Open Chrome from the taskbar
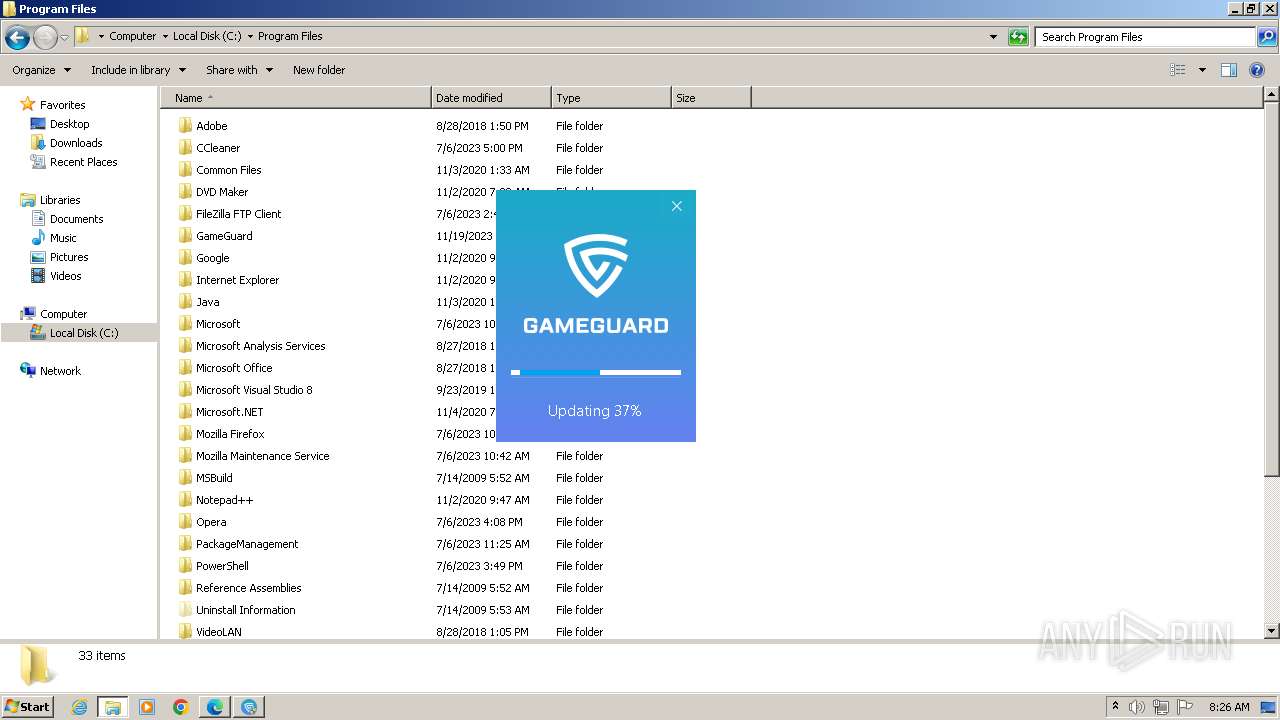 click(x=181, y=707)
